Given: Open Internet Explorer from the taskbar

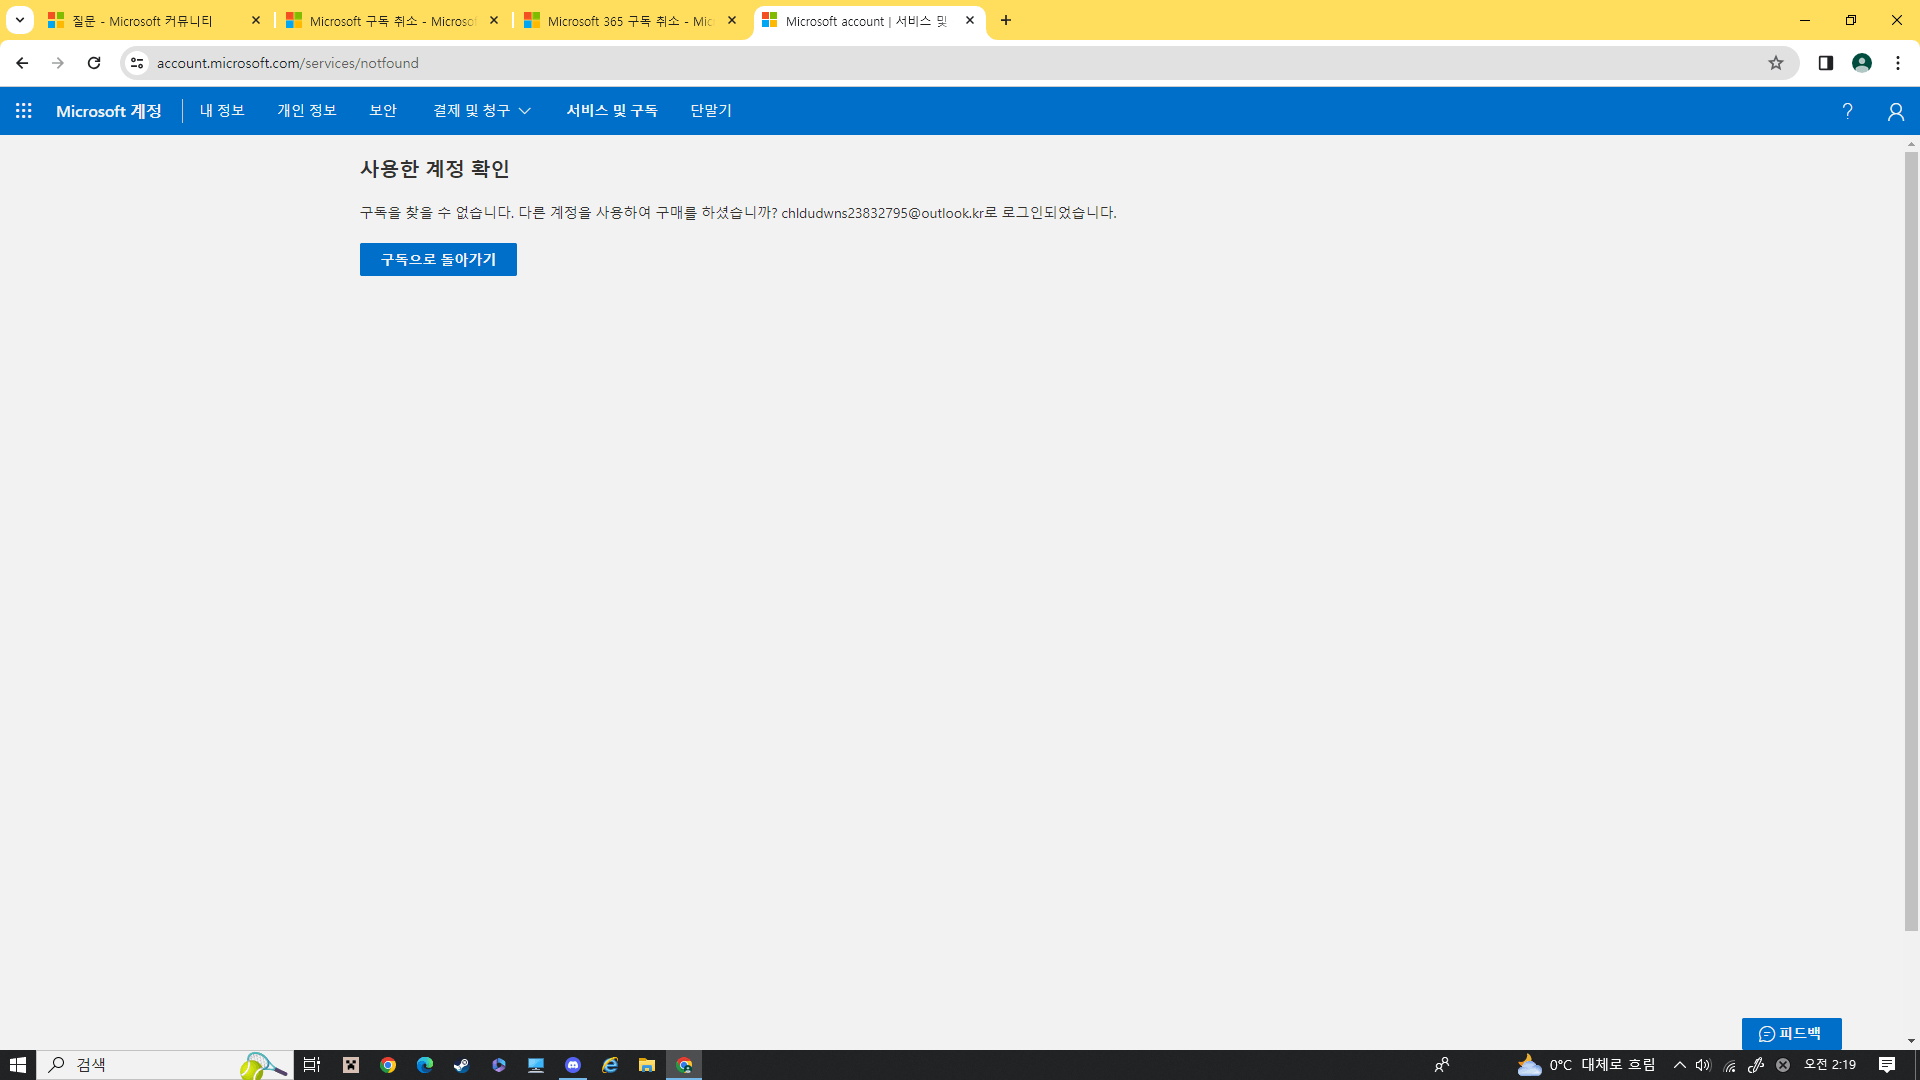Looking at the screenshot, I should pos(610,1065).
